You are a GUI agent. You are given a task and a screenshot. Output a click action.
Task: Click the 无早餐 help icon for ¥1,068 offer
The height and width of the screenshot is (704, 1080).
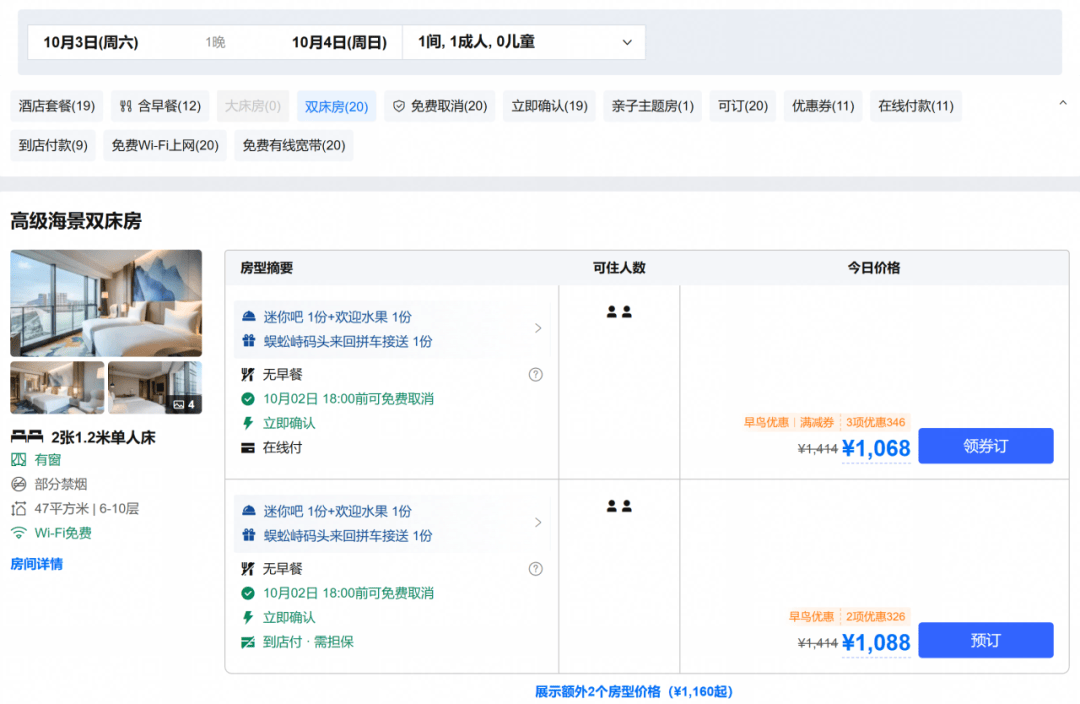(x=535, y=375)
